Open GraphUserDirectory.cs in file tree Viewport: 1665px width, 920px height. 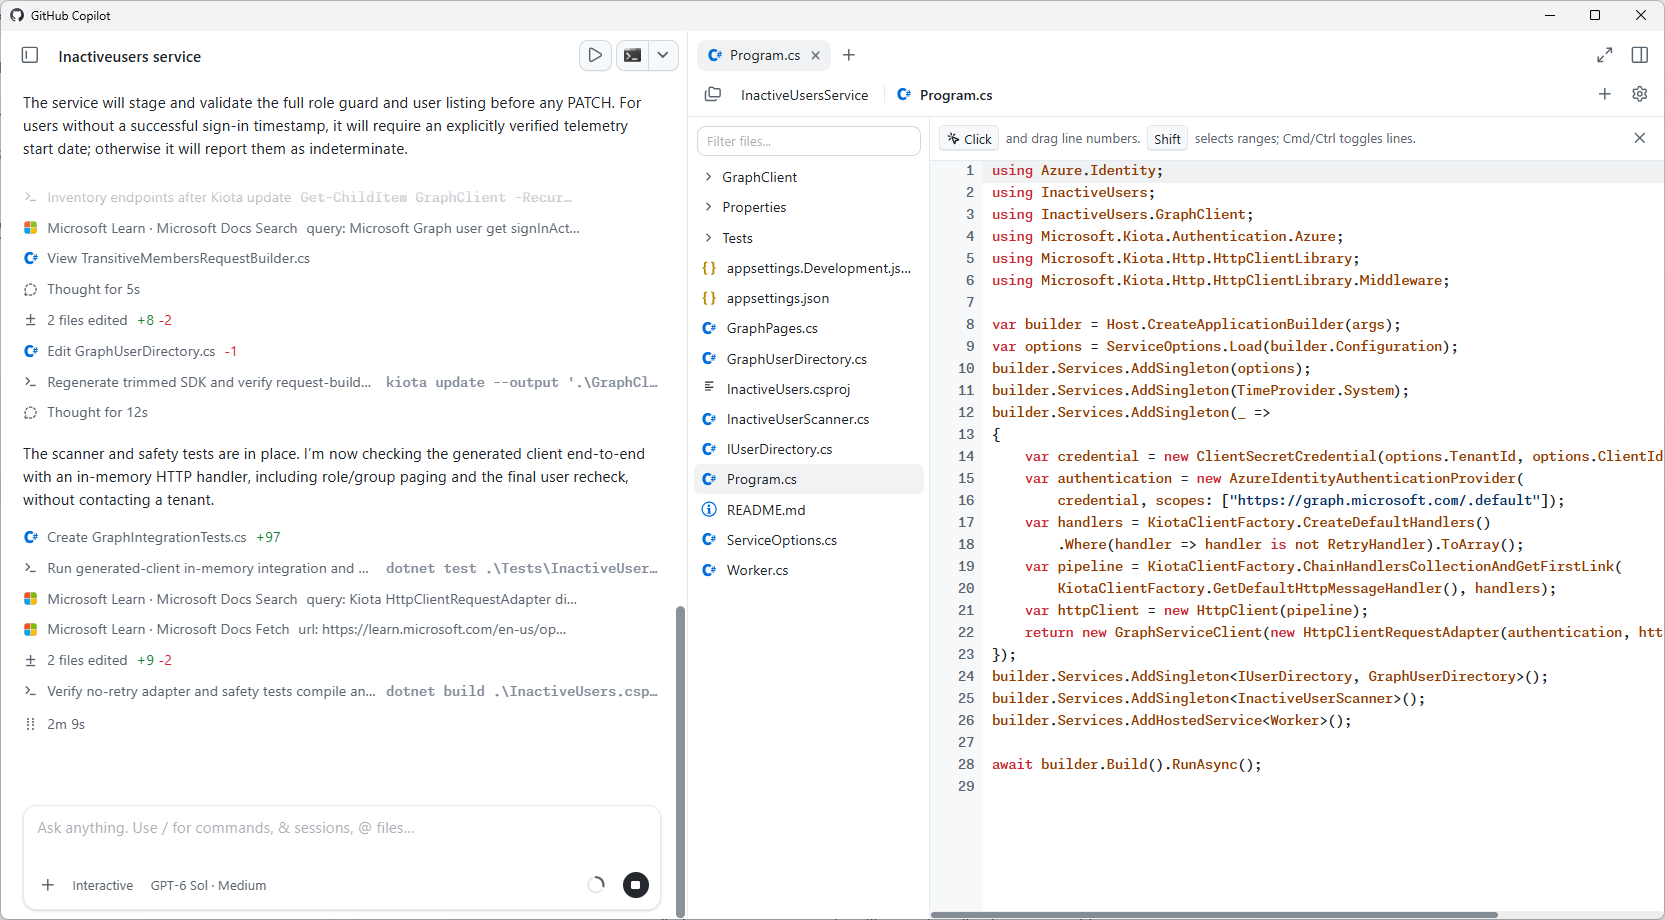tap(809, 359)
